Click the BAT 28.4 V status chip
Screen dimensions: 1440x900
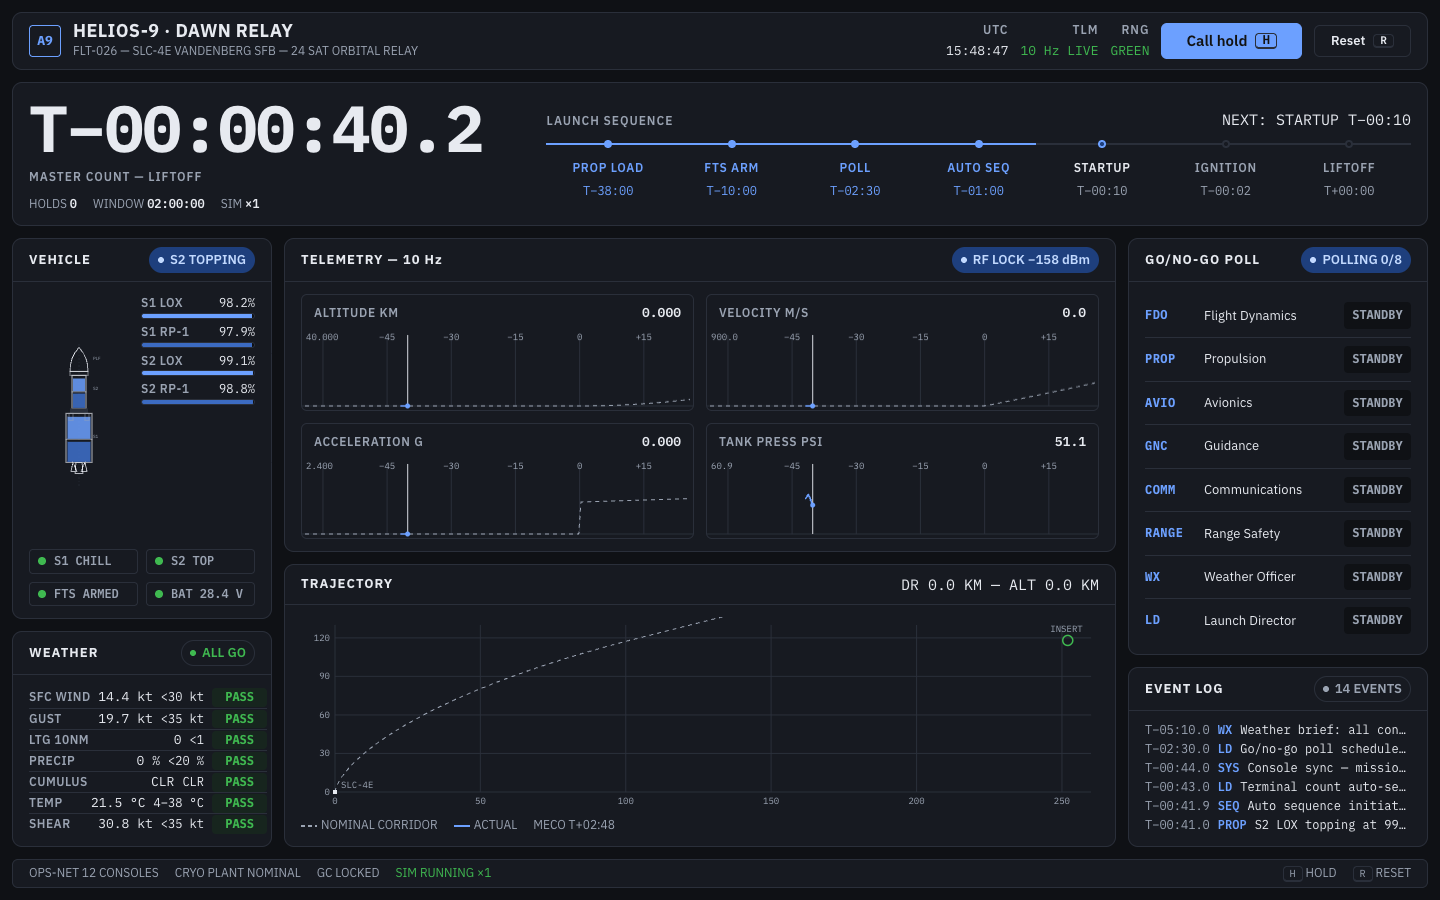(x=200, y=594)
